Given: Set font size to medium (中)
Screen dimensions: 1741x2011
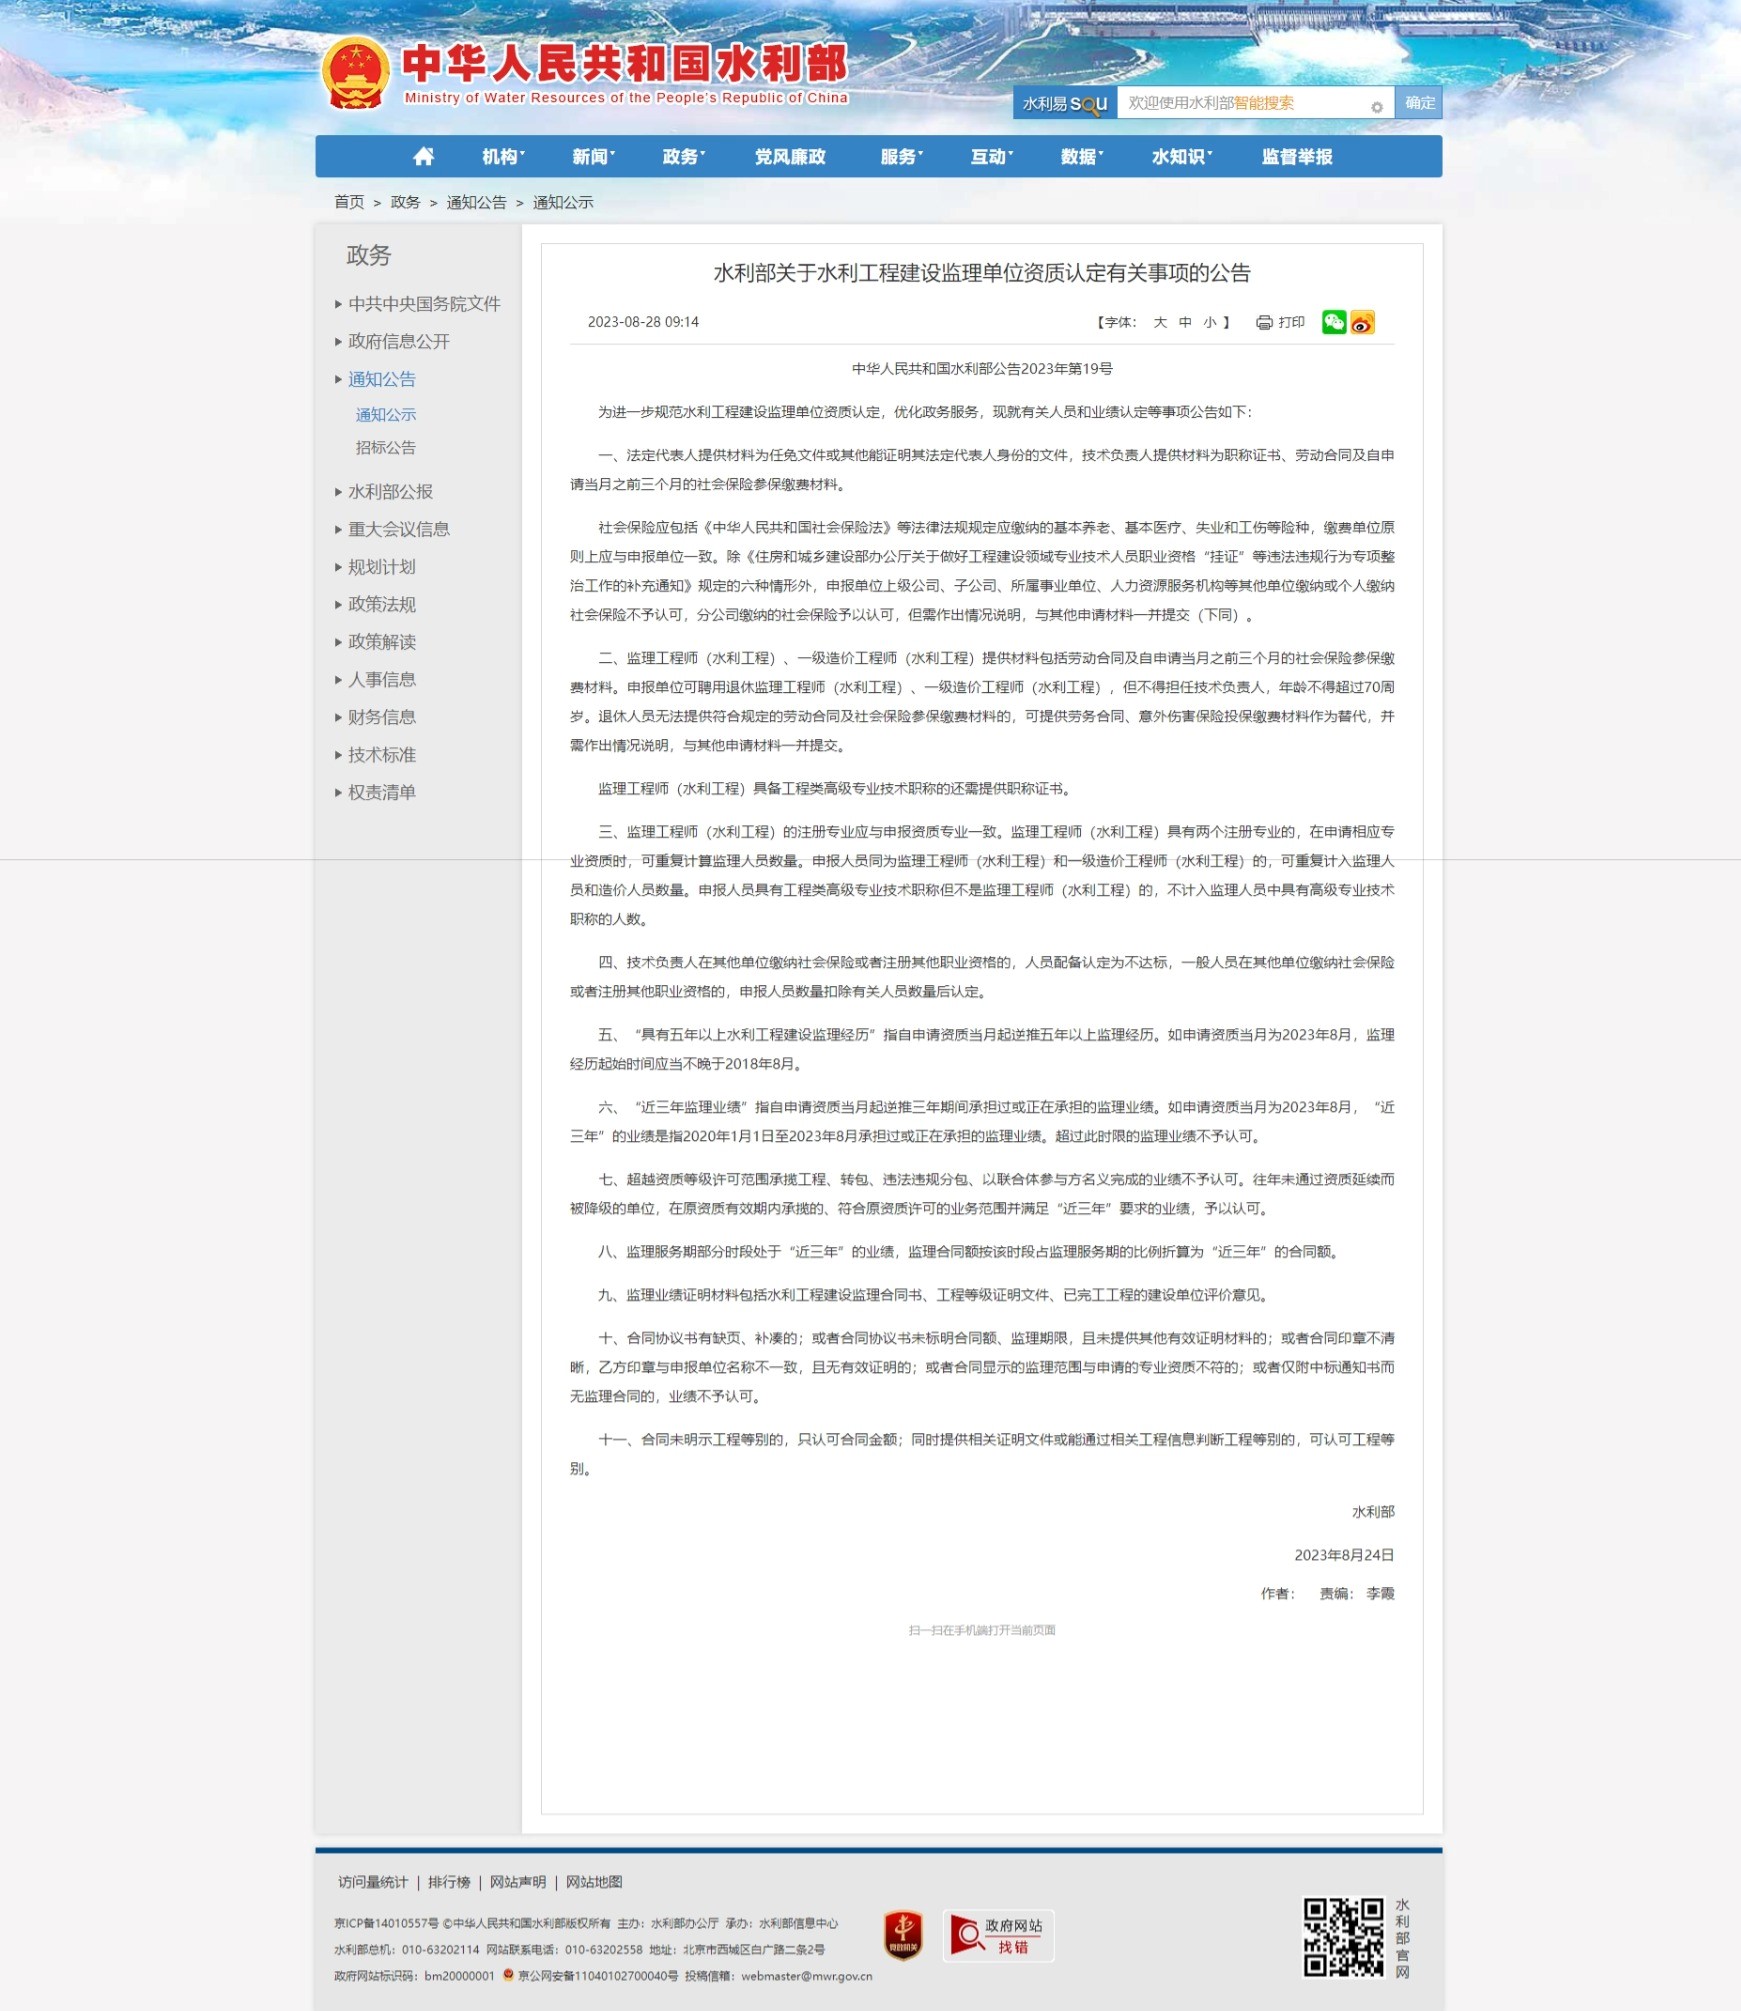Looking at the screenshot, I should tap(1185, 322).
